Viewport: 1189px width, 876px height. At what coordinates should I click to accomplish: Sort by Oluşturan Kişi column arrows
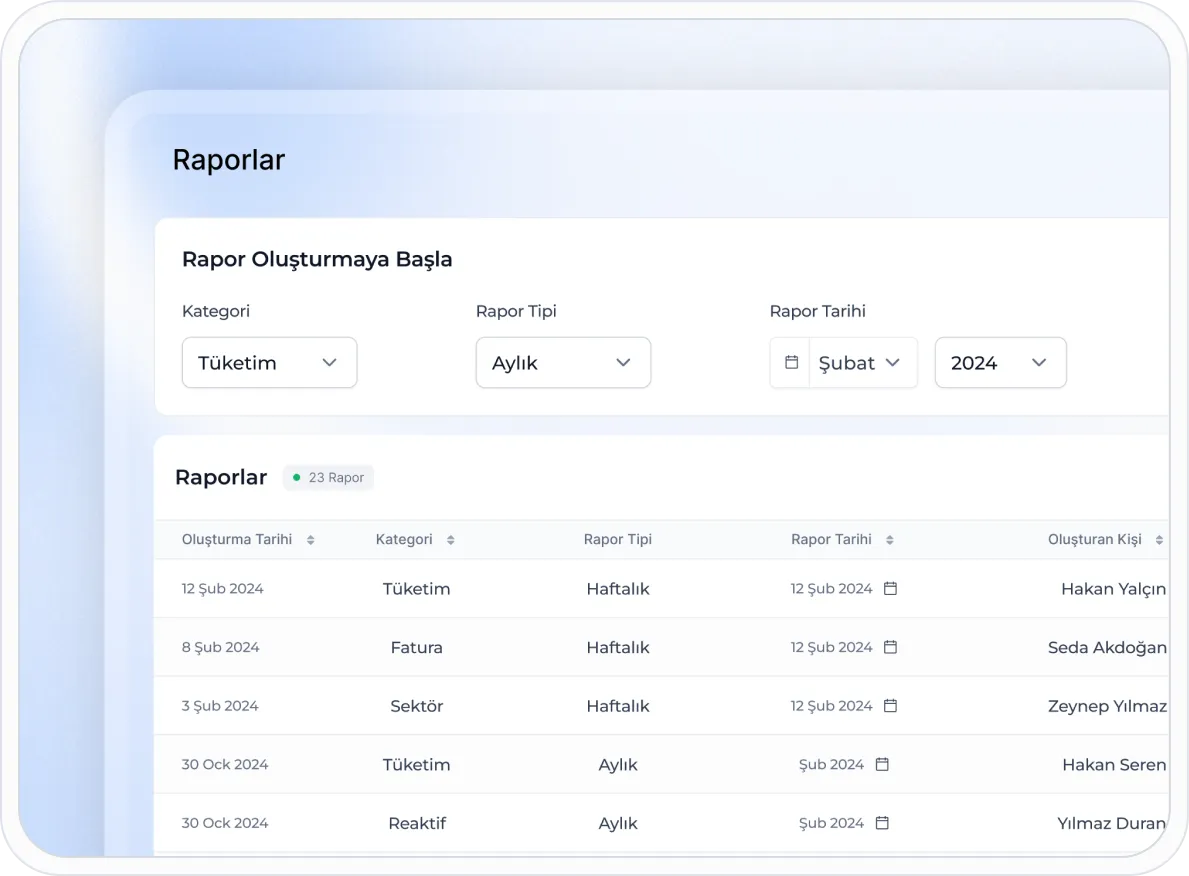tap(1159, 540)
